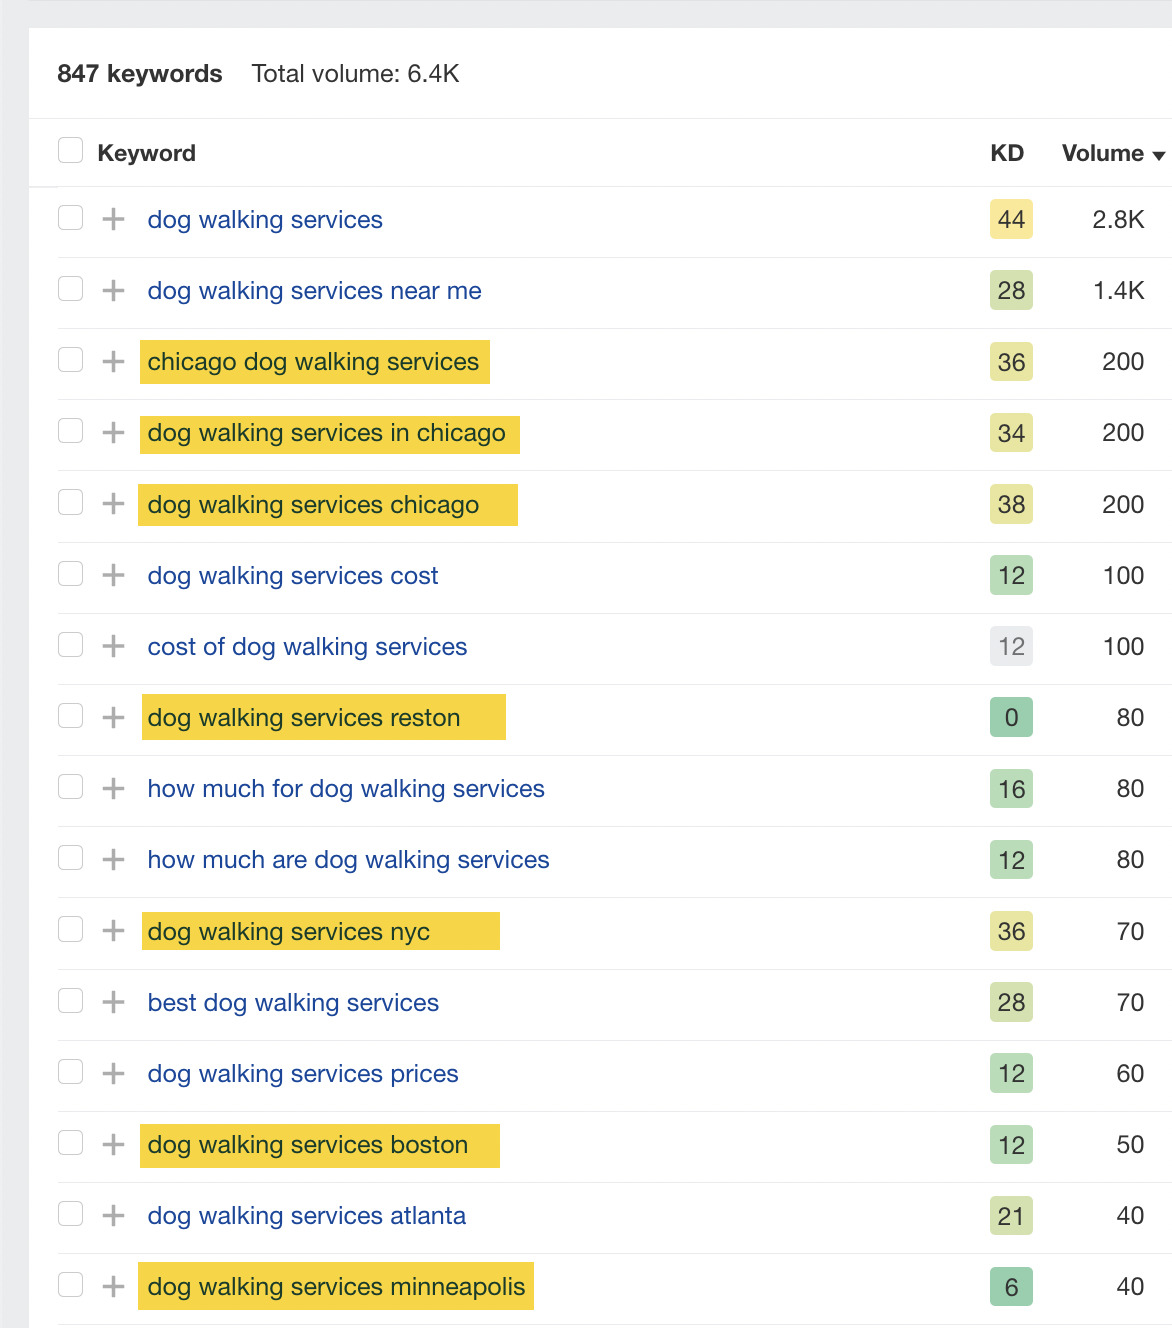Screen dimensions: 1172x1328
Task: Click the plus icon next to 'dog walking services'
Action: pos(112,220)
